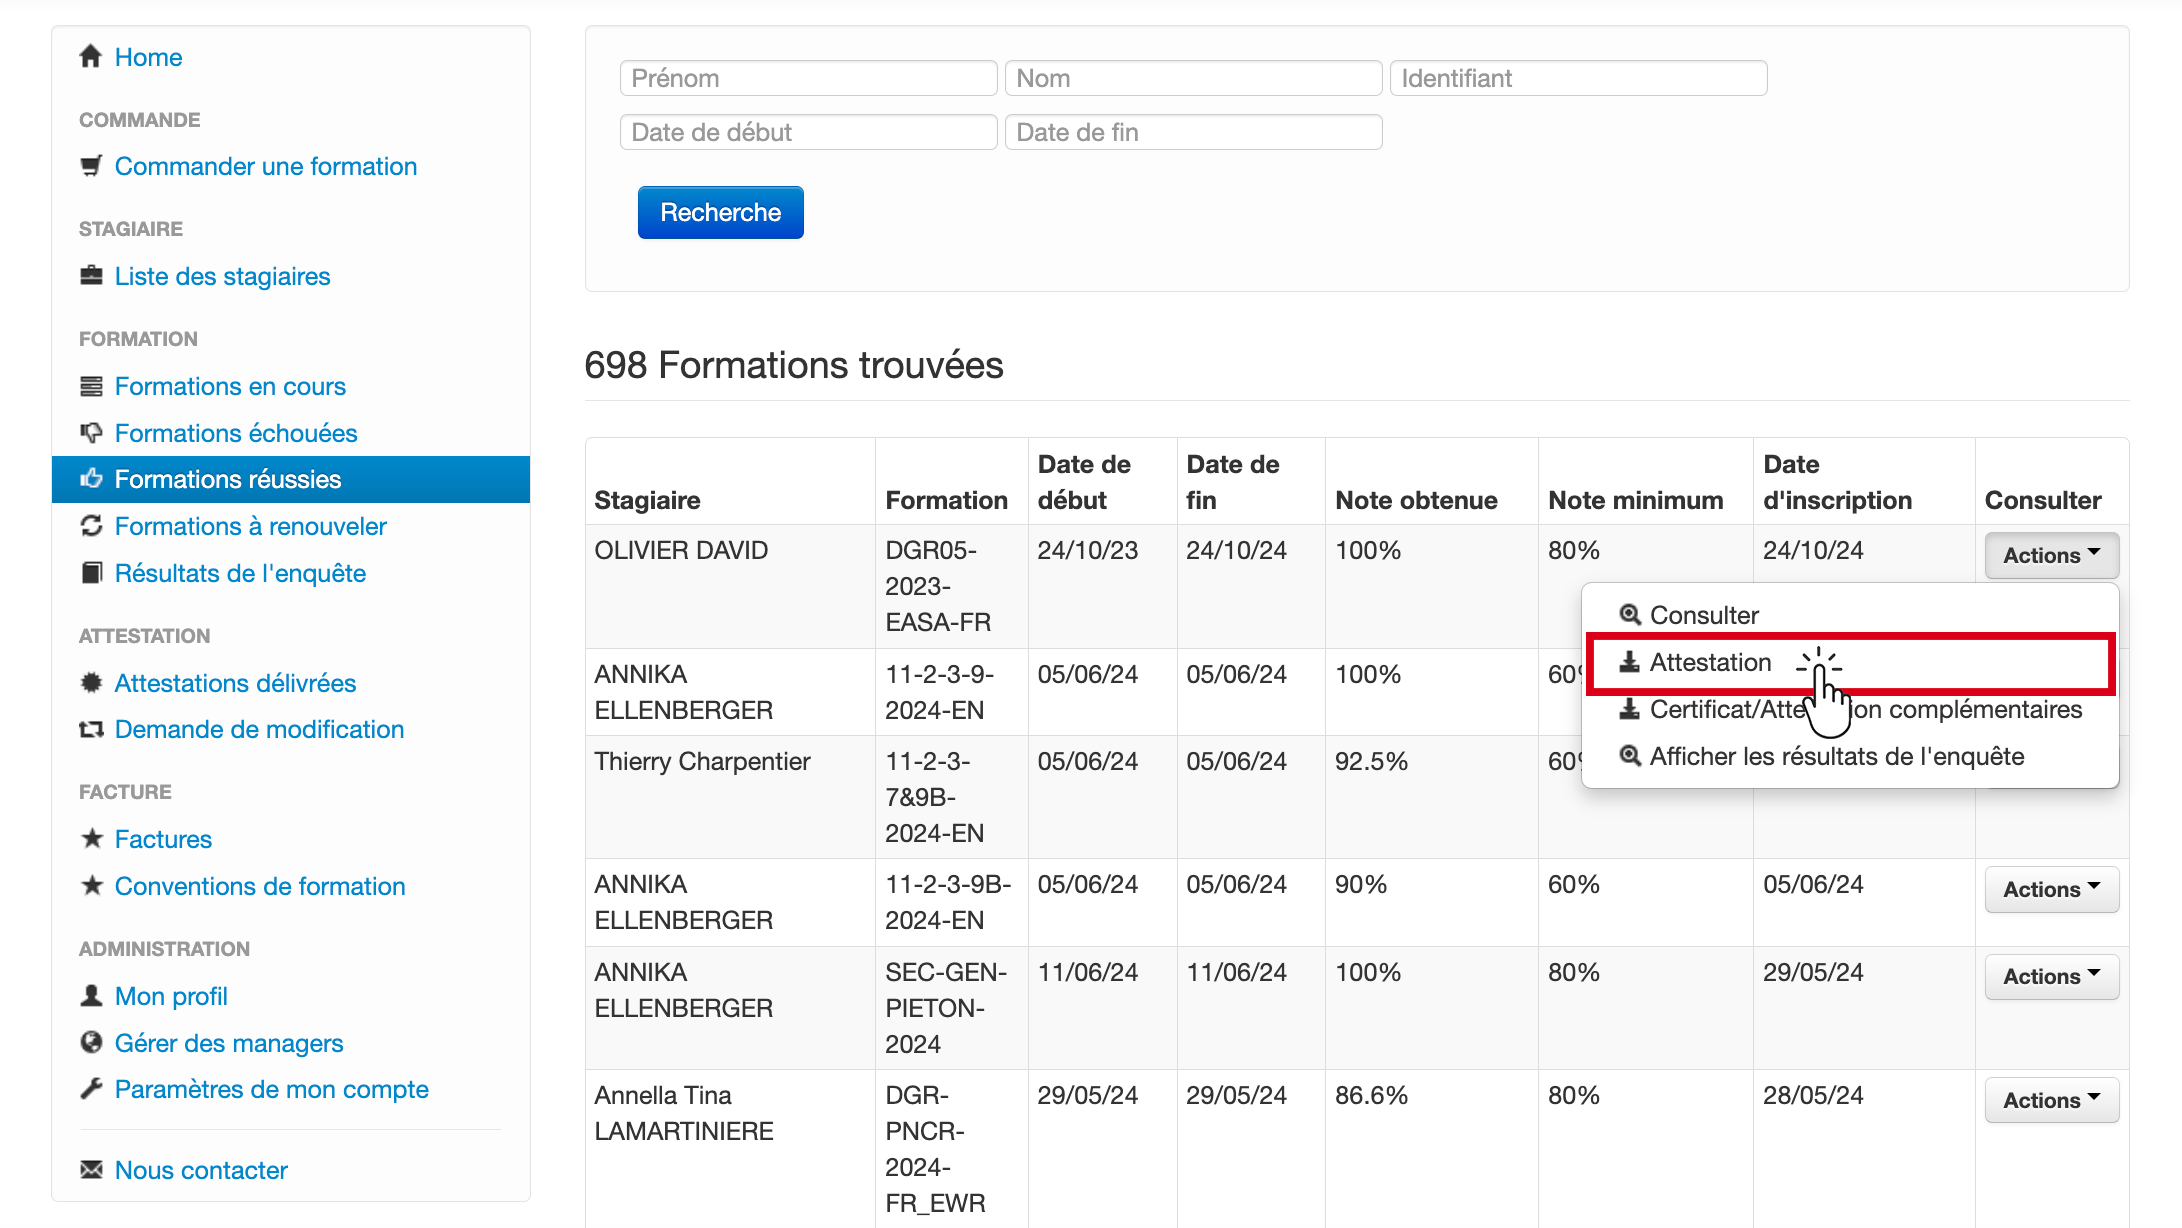Click the download icon beside Certificat/Attestation complémentaires
The image size is (2182, 1228).
click(1630, 709)
